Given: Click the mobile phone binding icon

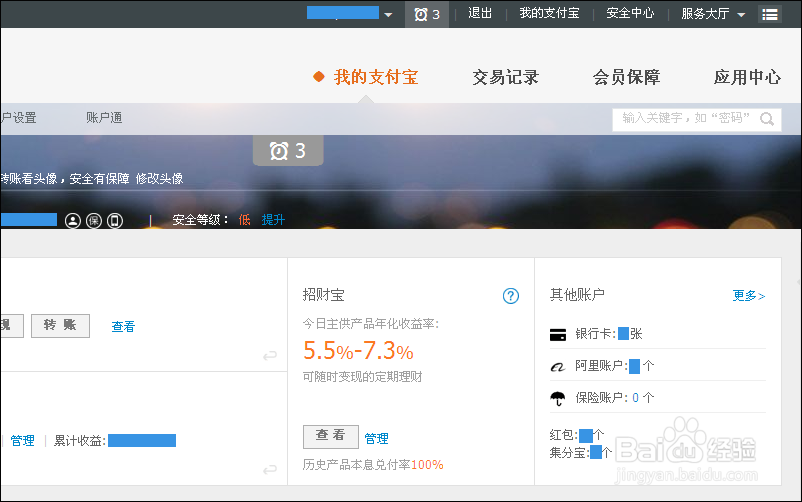Looking at the screenshot, I should tap(115, 221).
